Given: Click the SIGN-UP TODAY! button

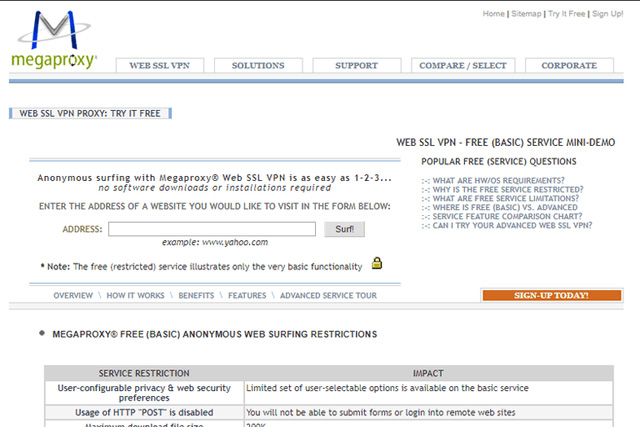Looking at the screenshot, I should pos(551,295).
